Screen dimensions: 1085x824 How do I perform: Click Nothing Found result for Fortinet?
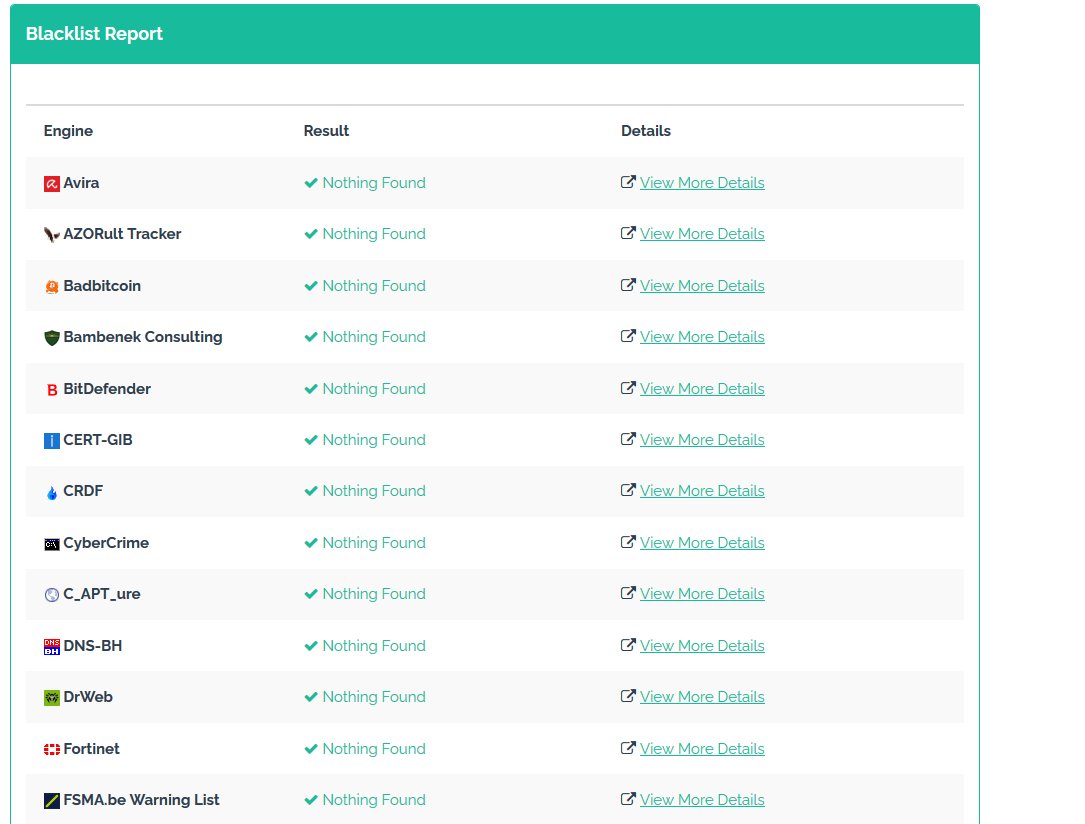(374, 749)
